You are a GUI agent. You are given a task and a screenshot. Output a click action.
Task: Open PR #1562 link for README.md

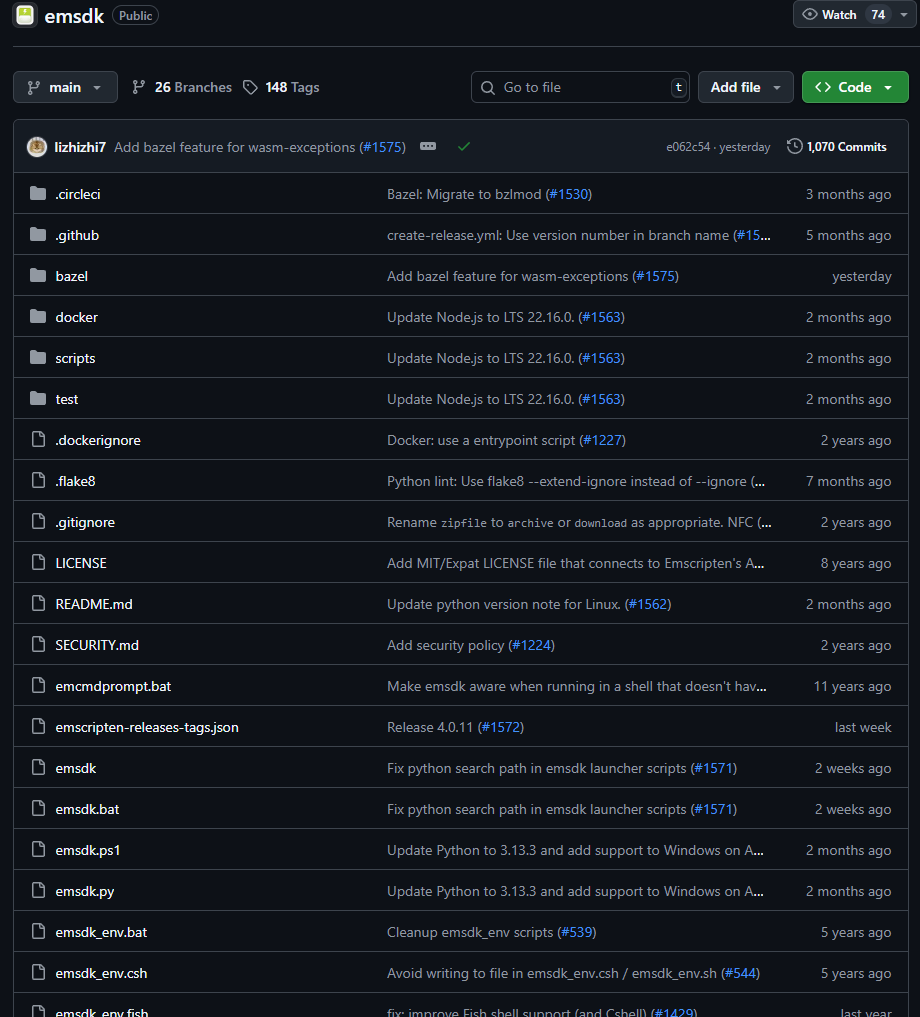pos(648,604)
